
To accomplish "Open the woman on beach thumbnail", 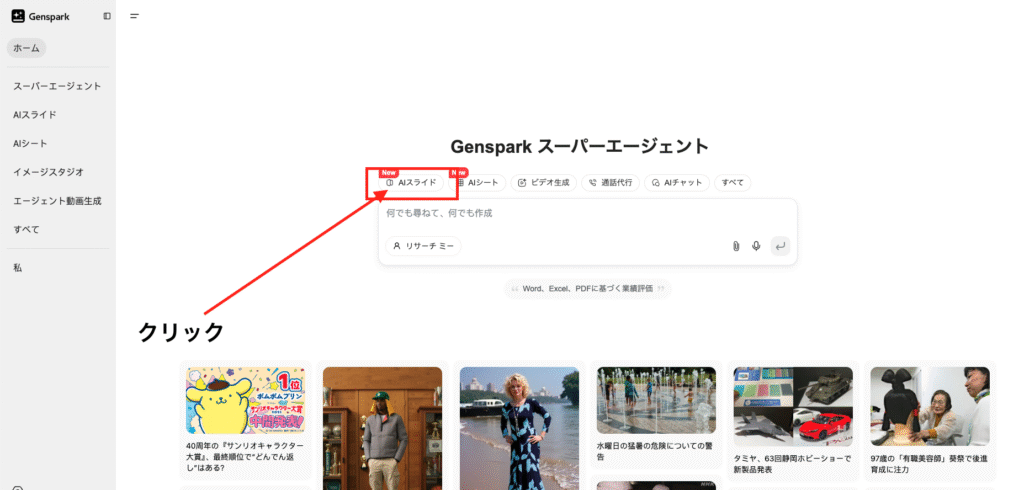I will pyautogui.click(x=519, y=429).
